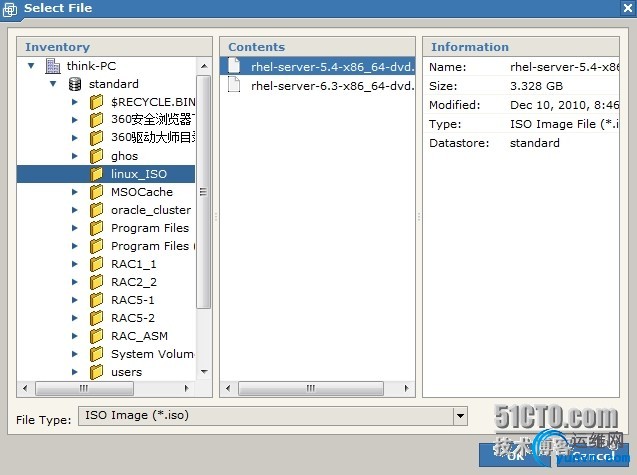637x475 pixels.
Task: Click the oracle_cluster folder icon
Action: tap(96, 210)
